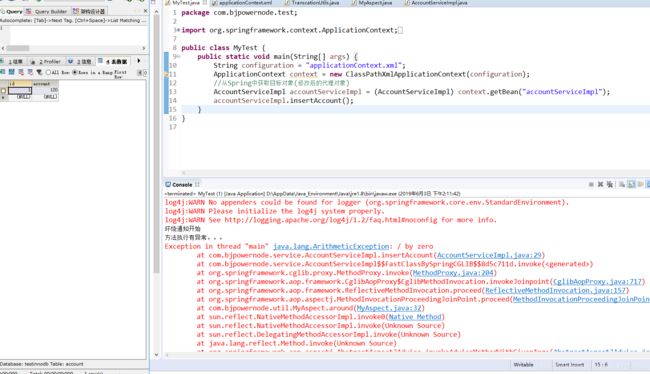Open the java.lang.ArithmeticException link
650x374 pixels.
coord(331,246)
